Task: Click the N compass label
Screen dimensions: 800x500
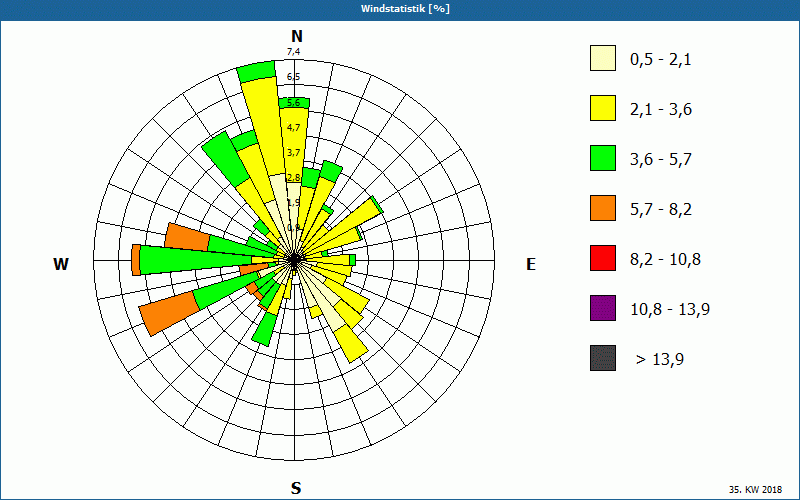Action: [x=296, y=36]
